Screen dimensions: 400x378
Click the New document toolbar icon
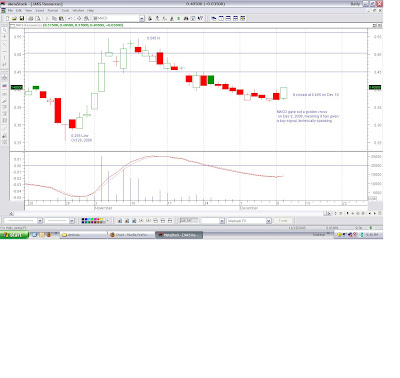(8, 18)
